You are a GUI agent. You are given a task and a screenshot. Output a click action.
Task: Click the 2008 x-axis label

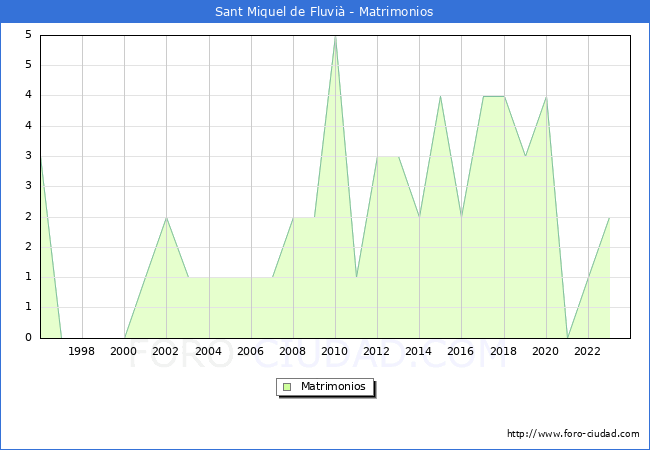tap(293, 351)
